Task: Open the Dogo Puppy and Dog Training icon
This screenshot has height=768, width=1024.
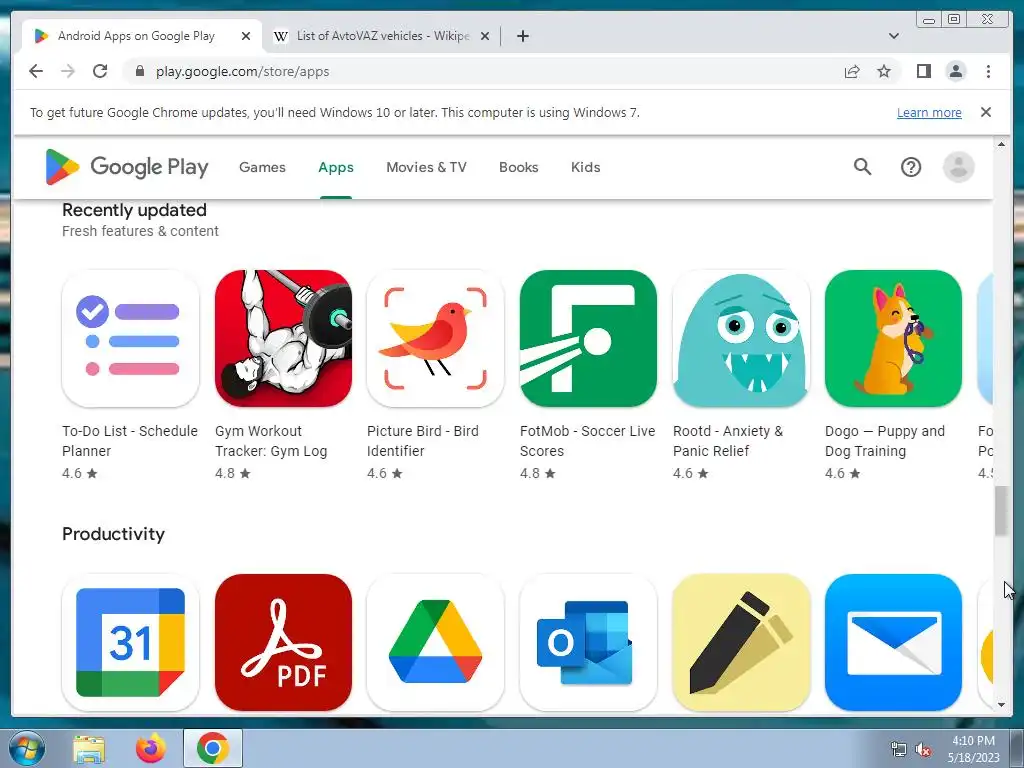Action: point(893,338)
